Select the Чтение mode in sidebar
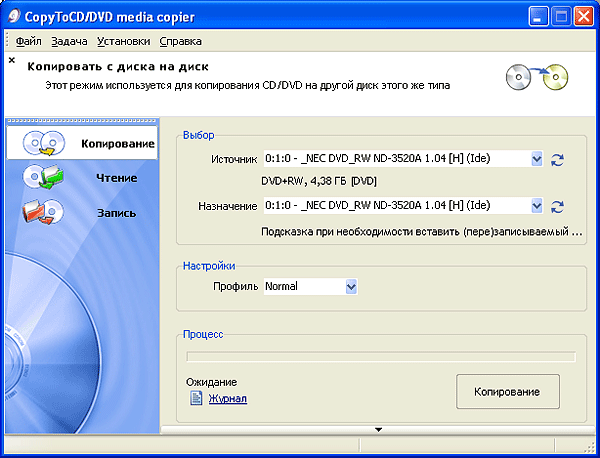Viewport: 600px width, 458px height. point(82,178)
